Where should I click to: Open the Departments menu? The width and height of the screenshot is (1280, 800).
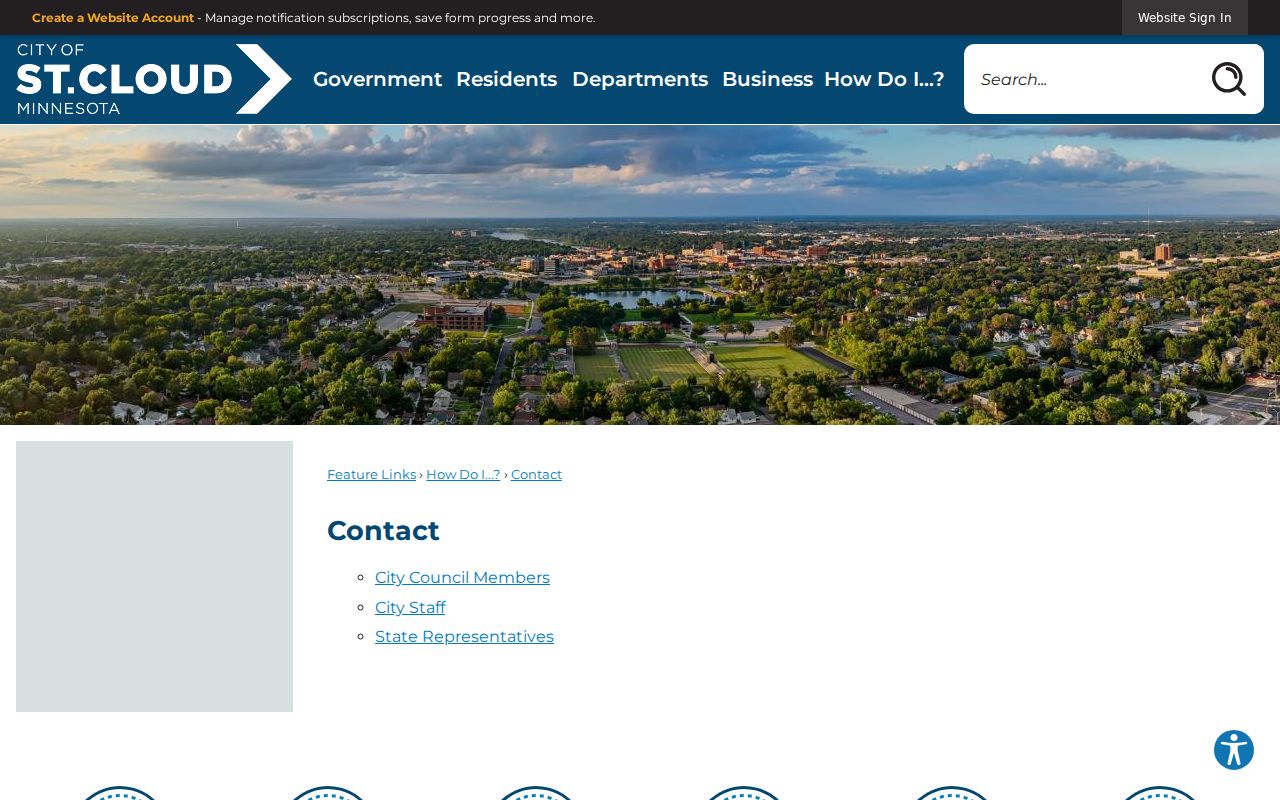[x=640, y=79]
